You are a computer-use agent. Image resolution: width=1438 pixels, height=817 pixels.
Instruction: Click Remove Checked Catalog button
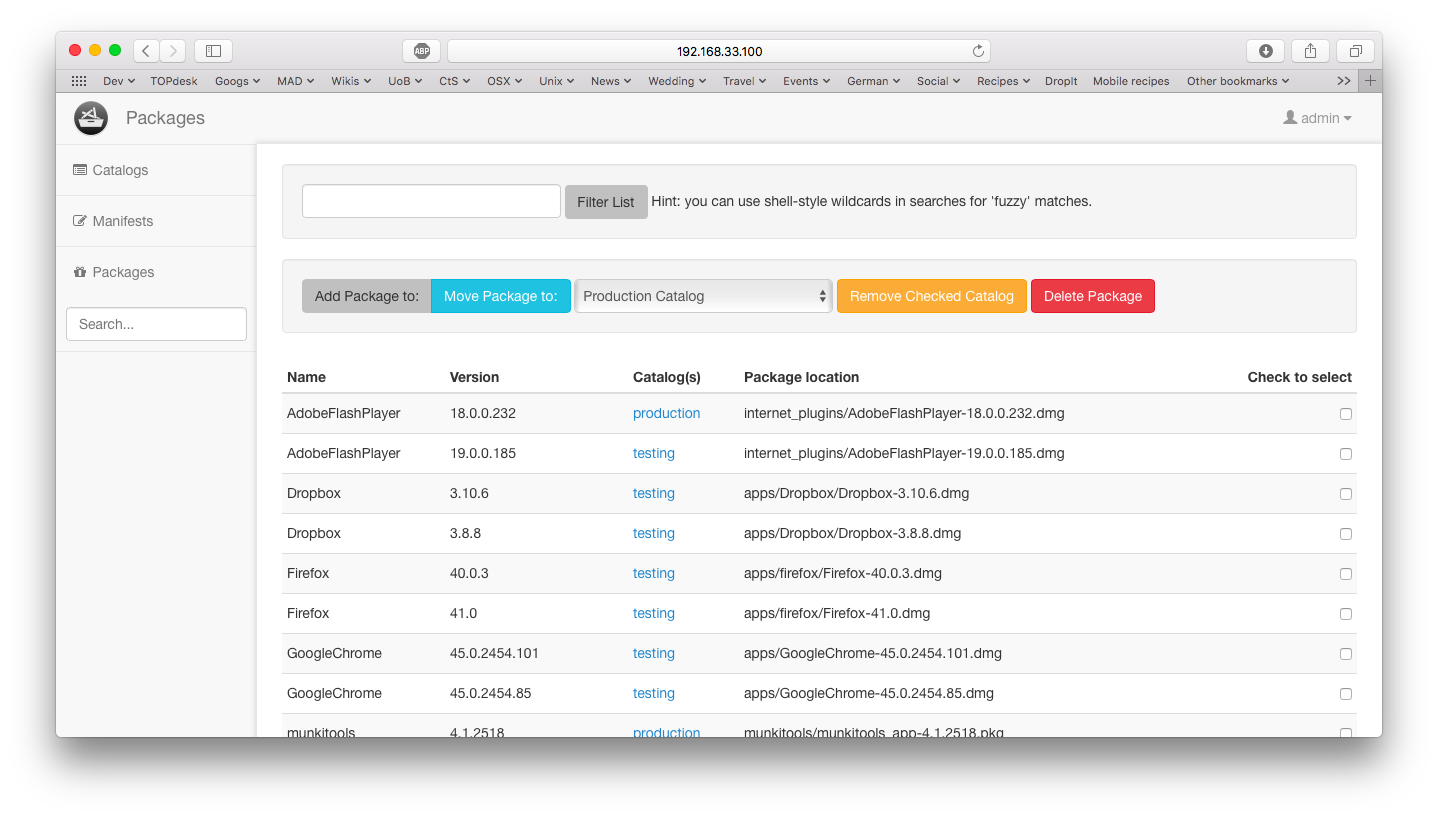coord(932,296)
